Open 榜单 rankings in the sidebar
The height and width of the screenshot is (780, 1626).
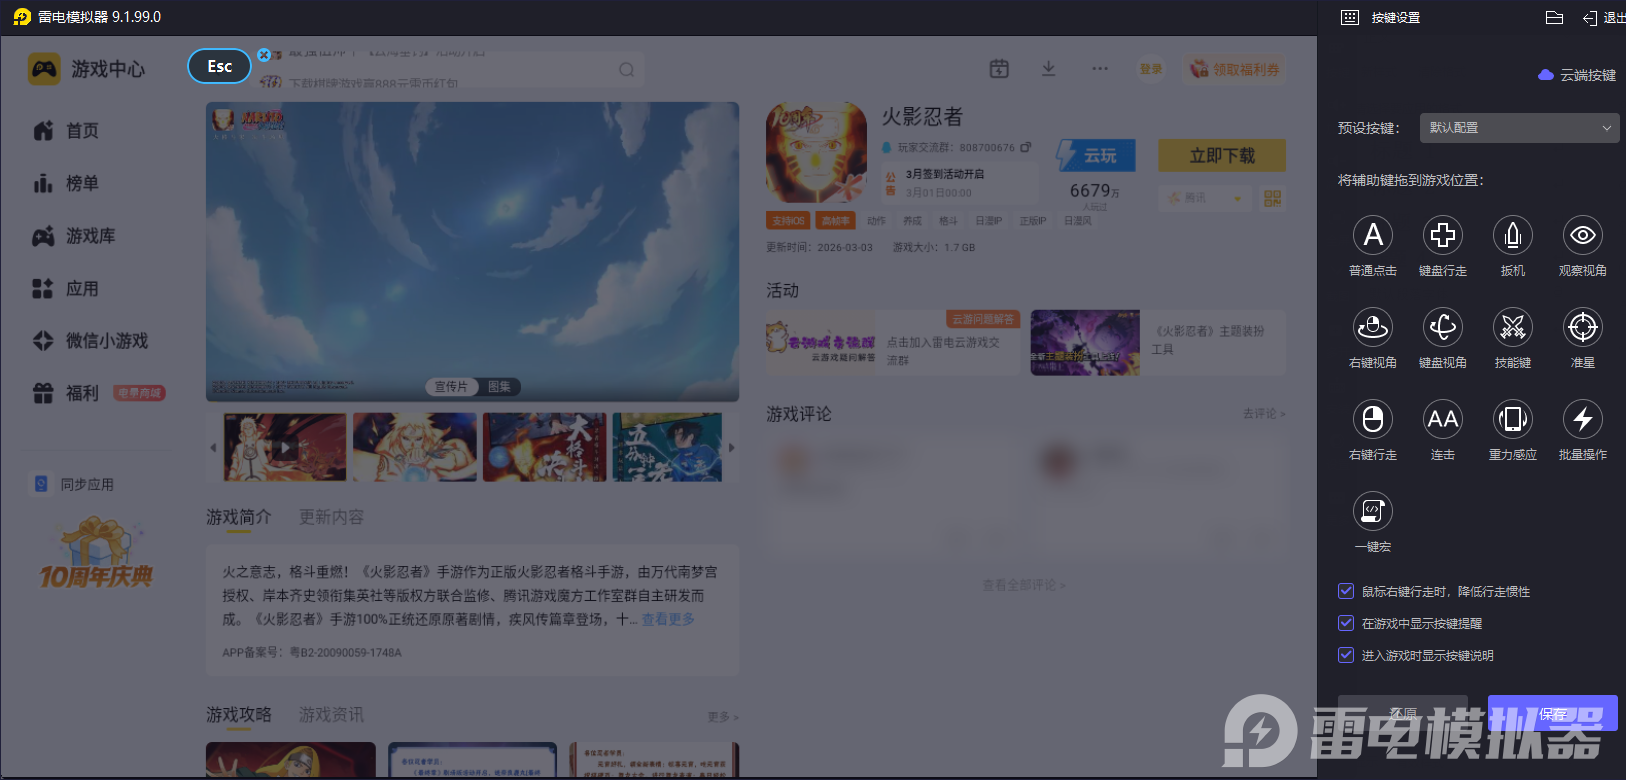point(66,183)
